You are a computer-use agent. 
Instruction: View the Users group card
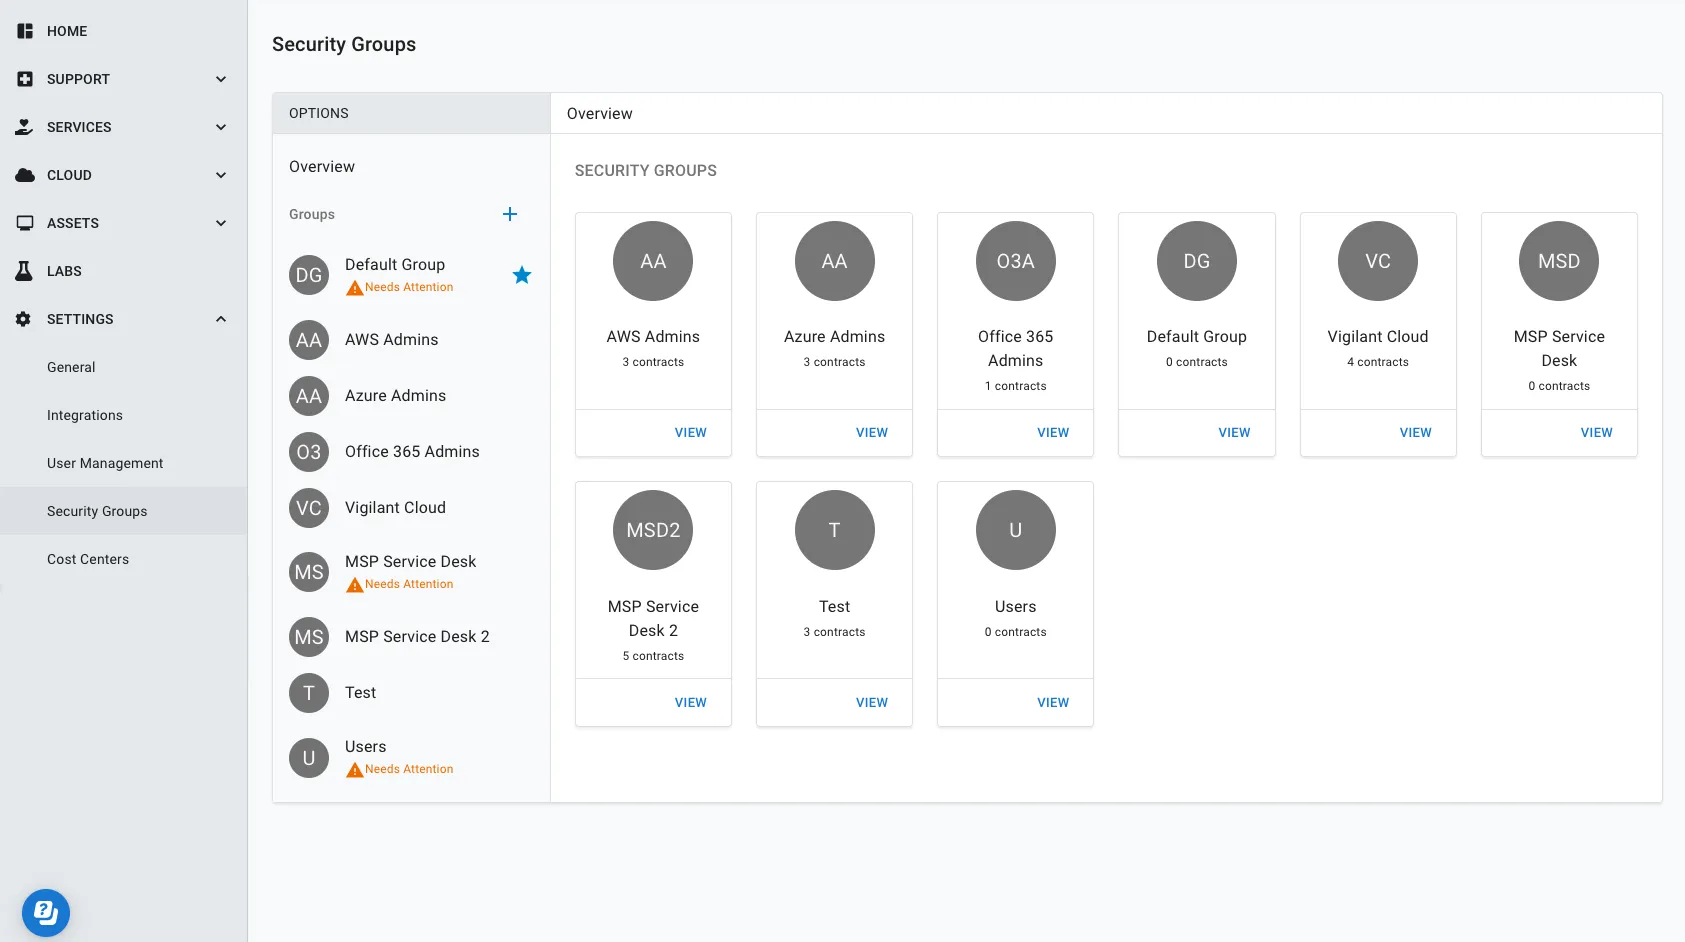[x=1053, y=703]
